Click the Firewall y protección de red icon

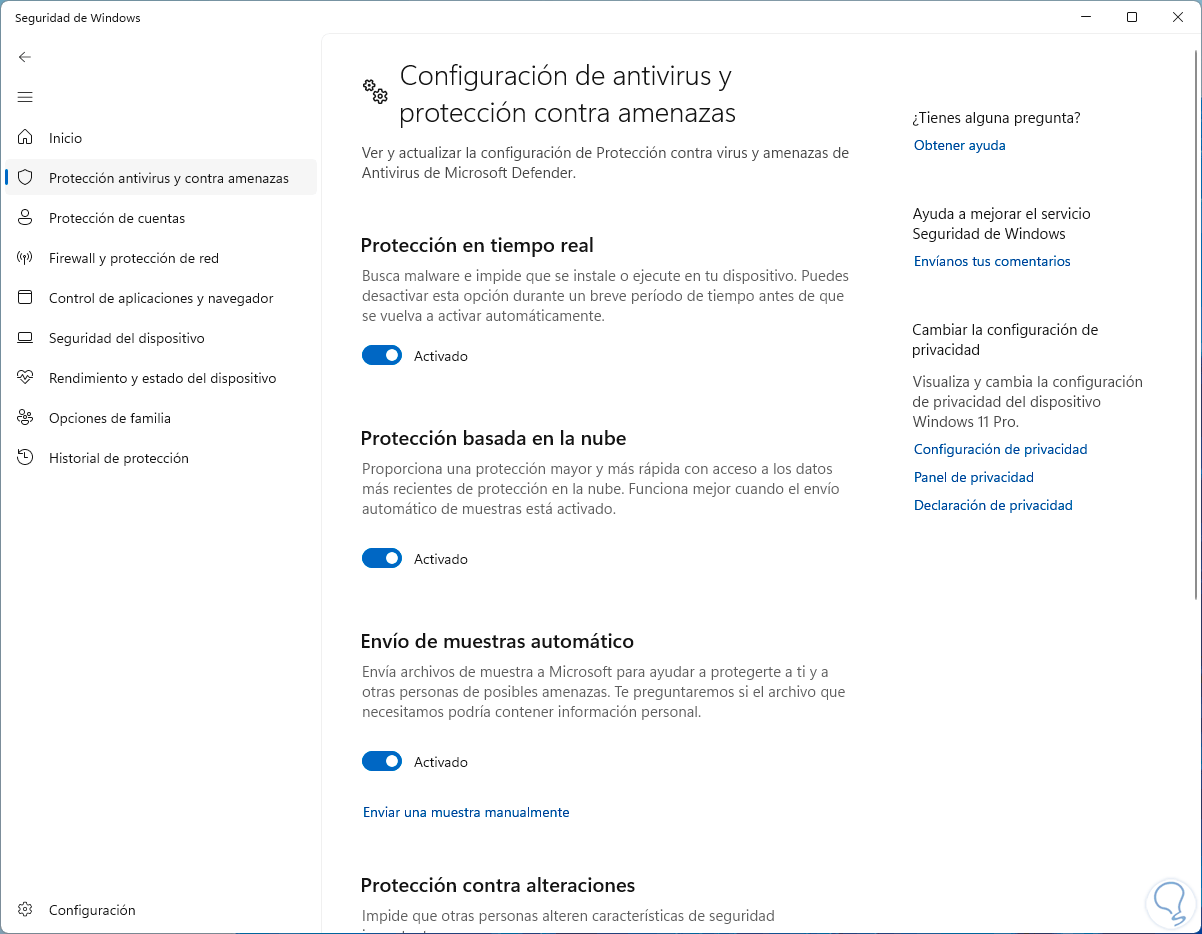click(26, 258)
